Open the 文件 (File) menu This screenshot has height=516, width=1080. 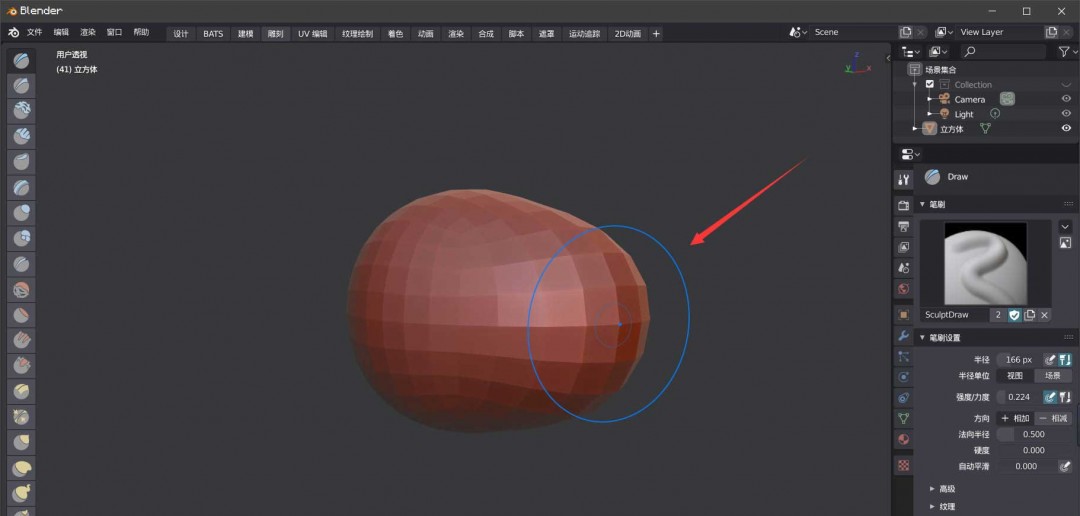34,32
